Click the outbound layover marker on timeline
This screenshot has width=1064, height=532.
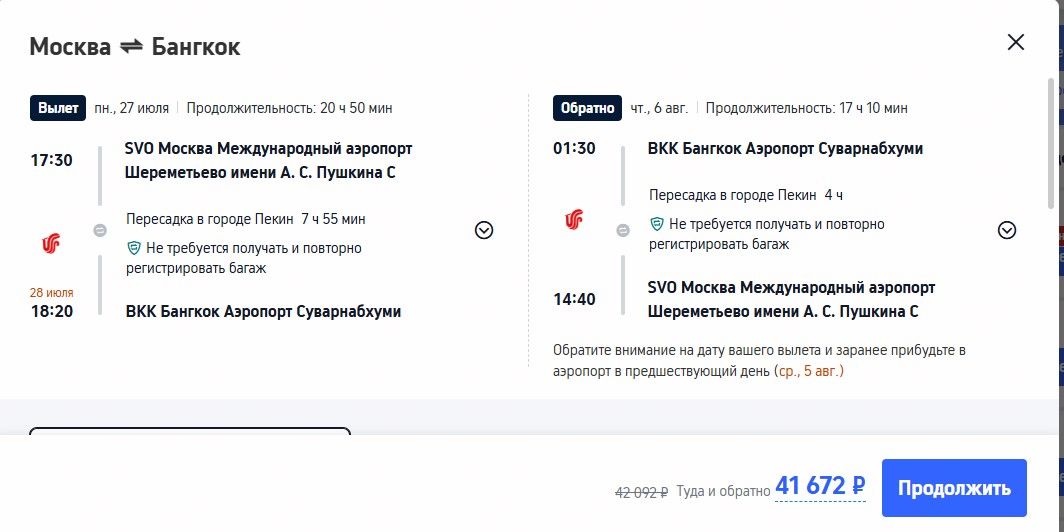(x=100, y=231)
